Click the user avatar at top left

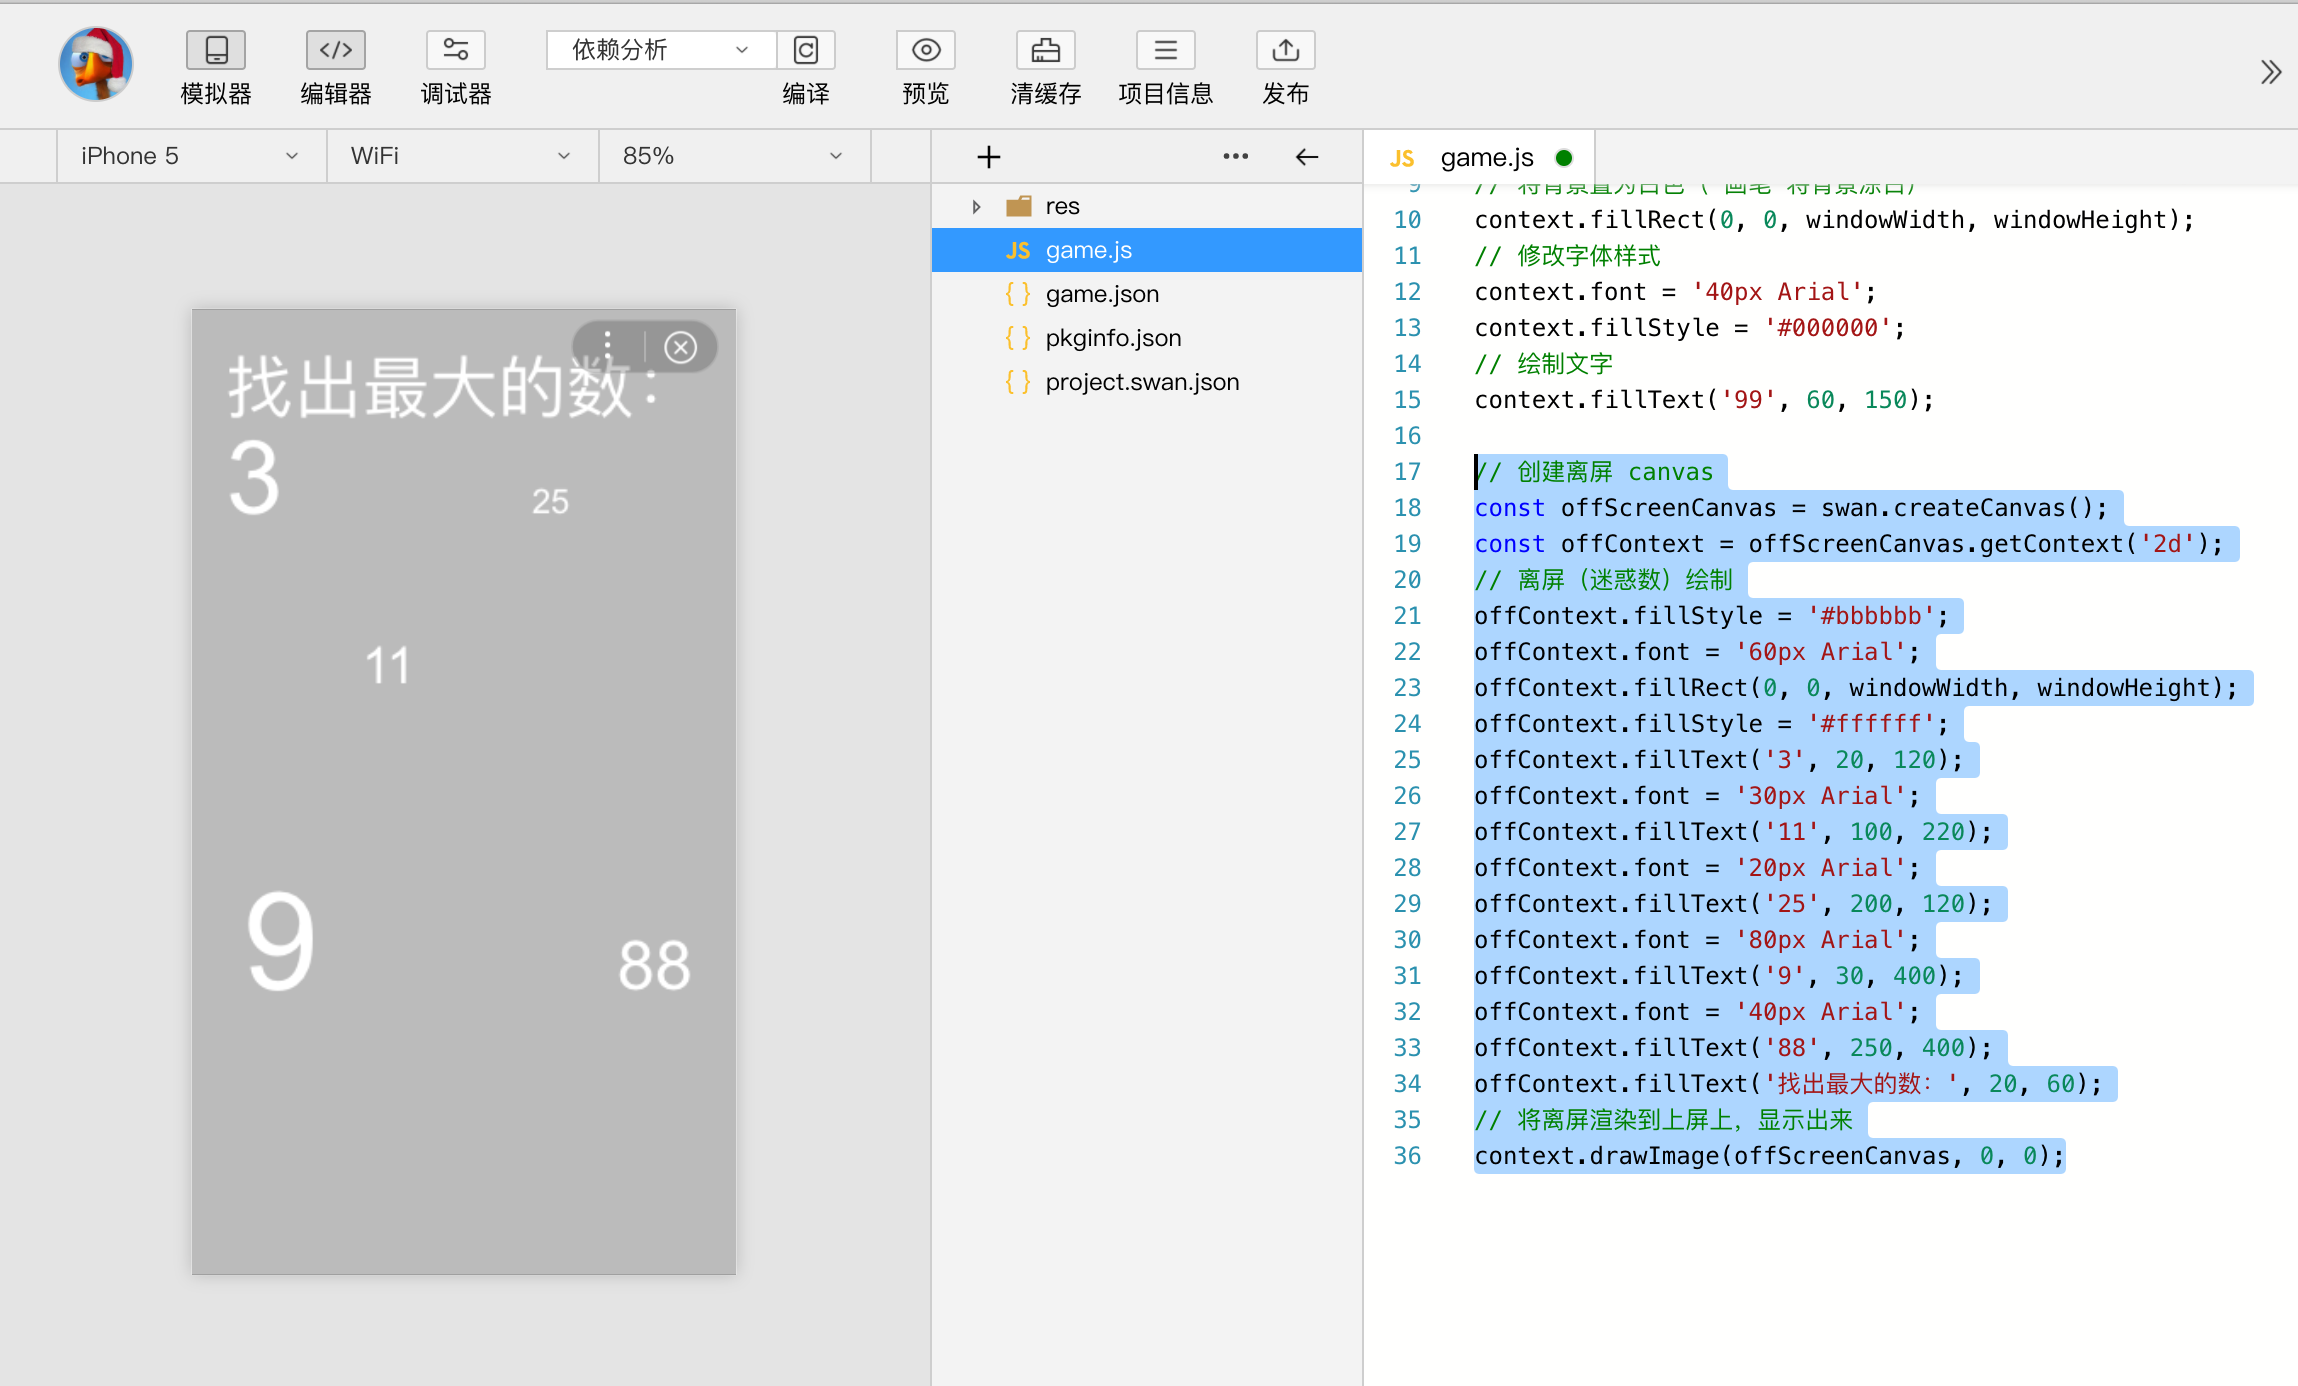(96, 64)
